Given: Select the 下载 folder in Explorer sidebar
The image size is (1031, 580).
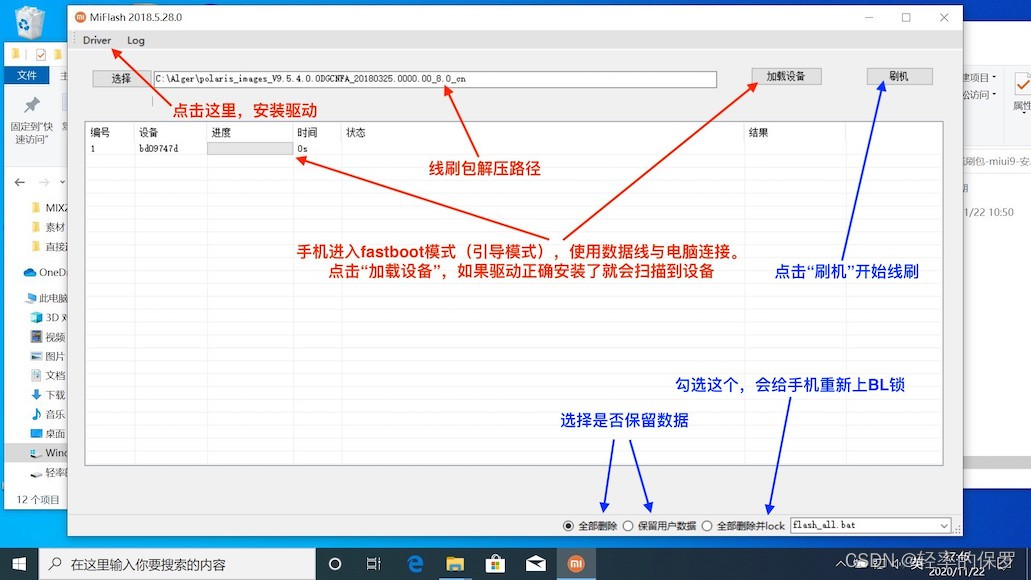Looking at the screenshot, I should 49,395.
